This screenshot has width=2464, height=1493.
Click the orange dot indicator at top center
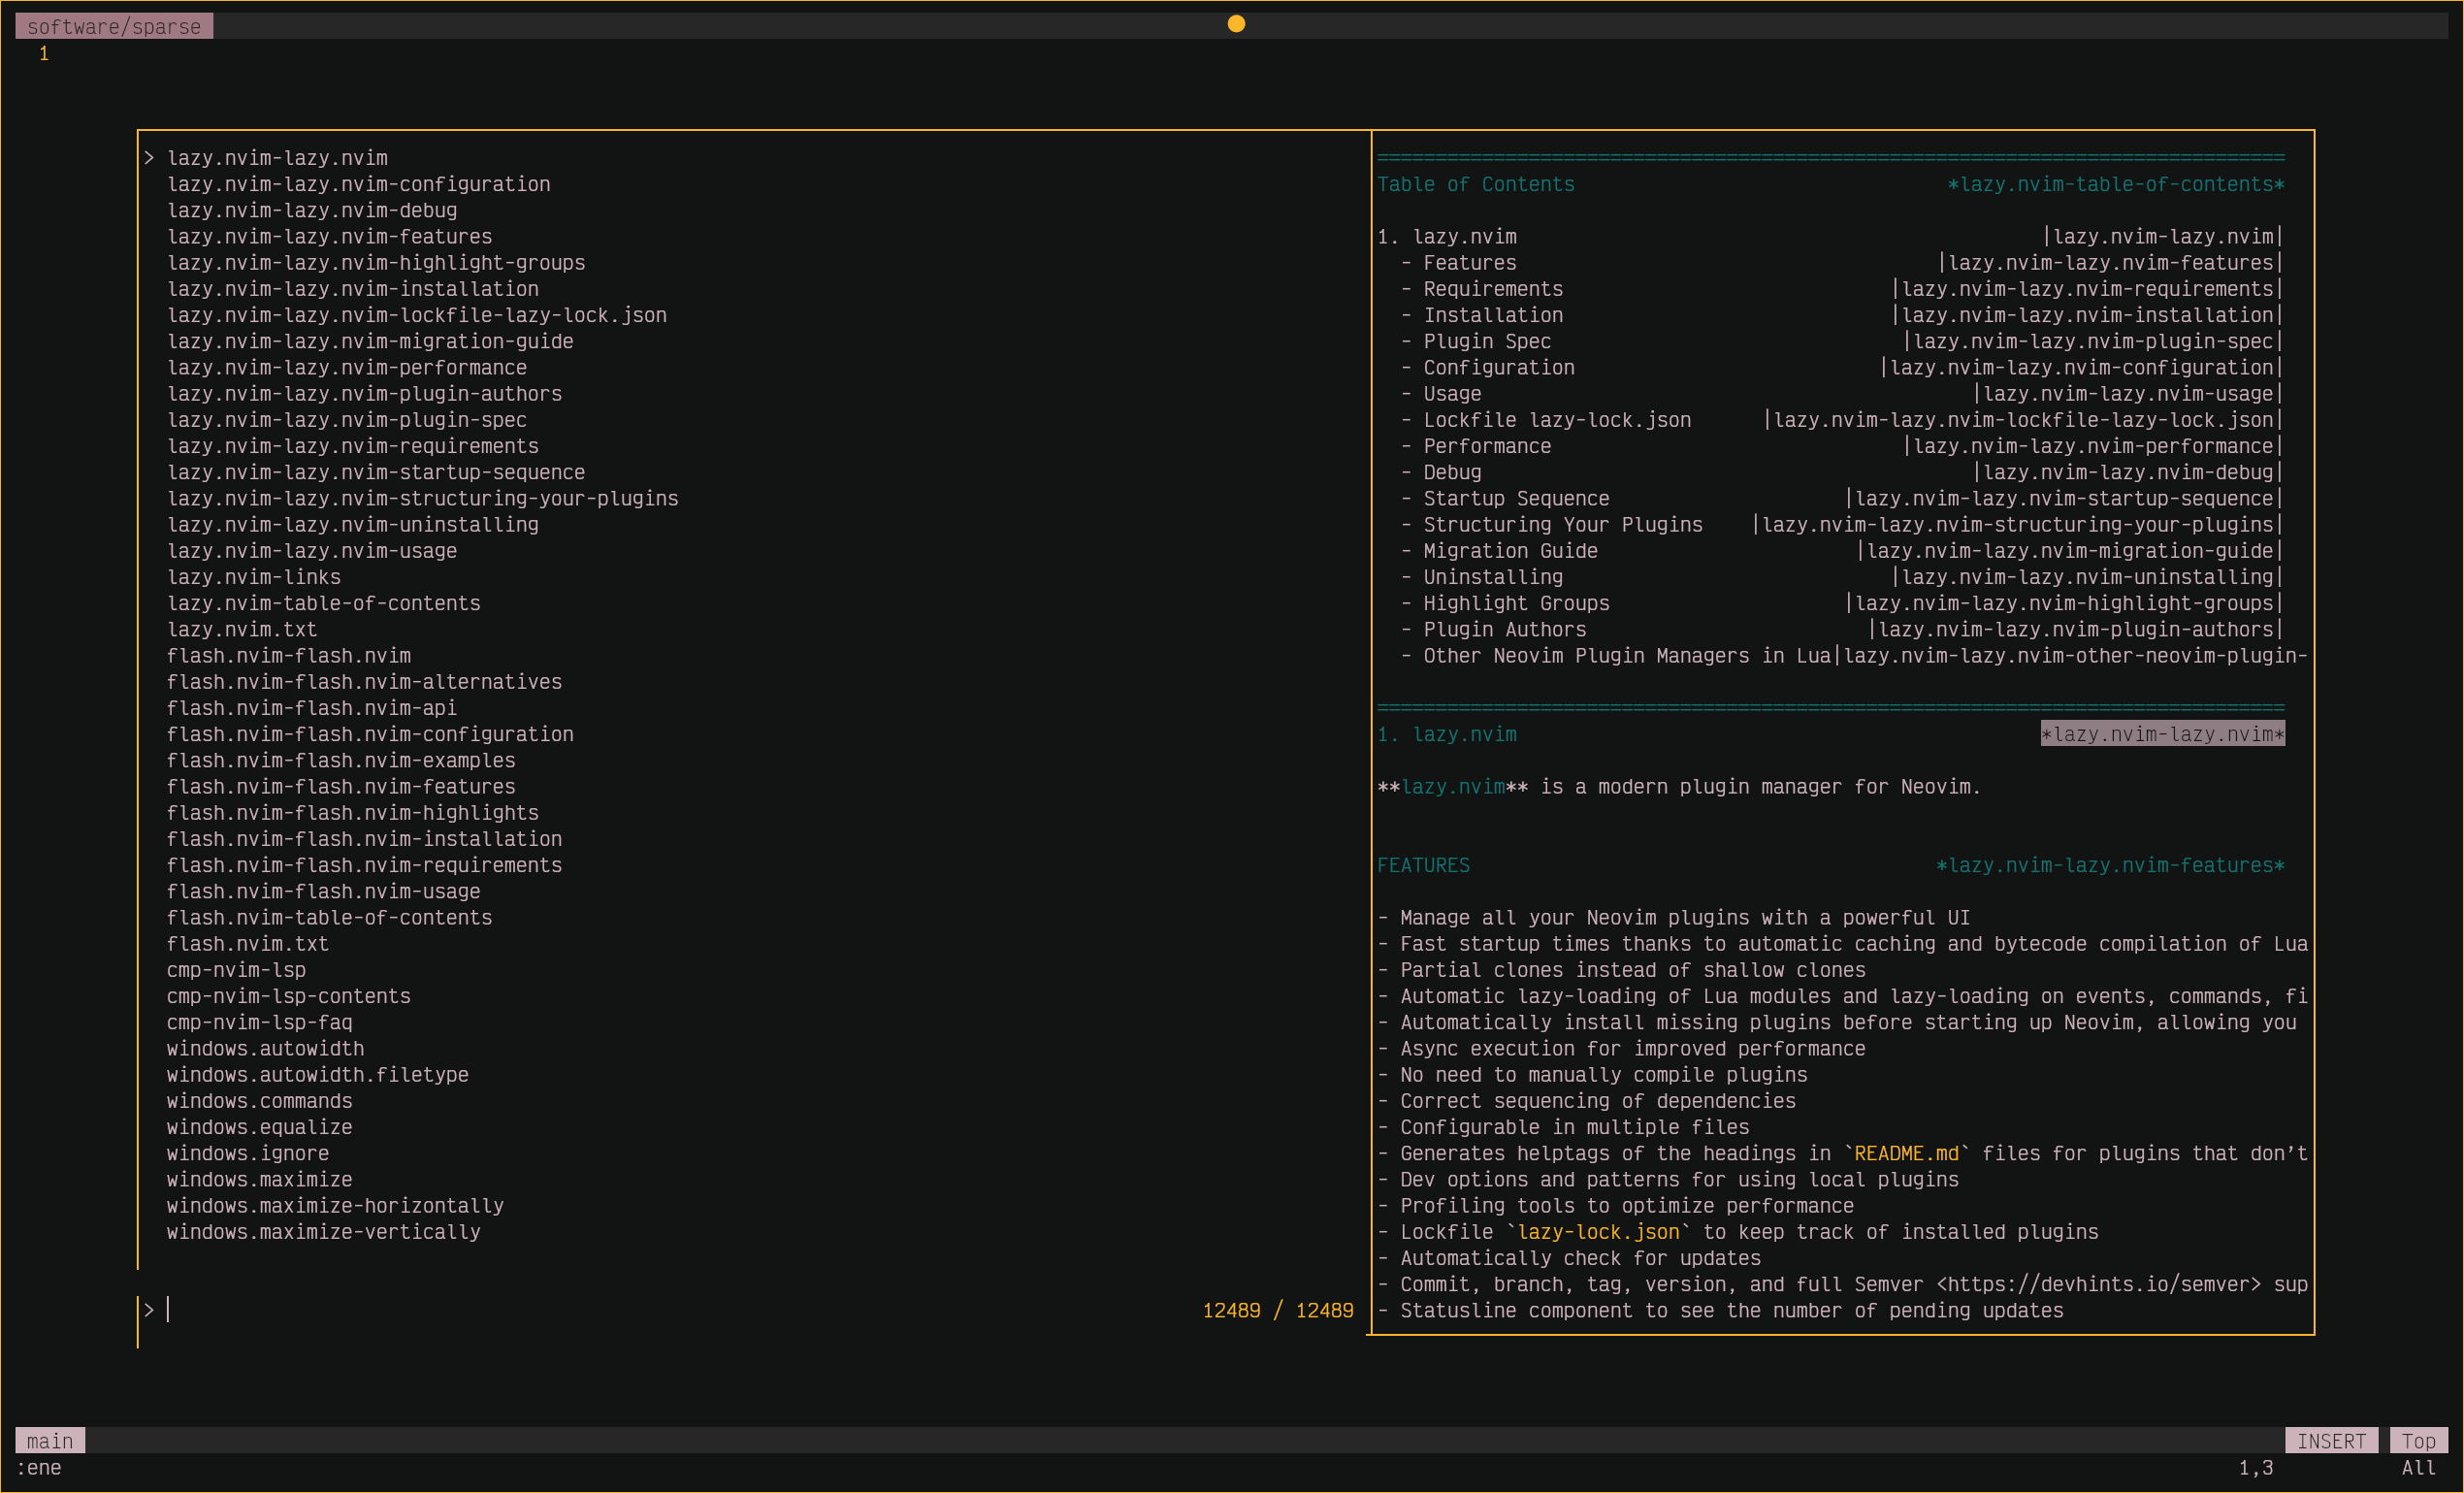(1236, 24)
